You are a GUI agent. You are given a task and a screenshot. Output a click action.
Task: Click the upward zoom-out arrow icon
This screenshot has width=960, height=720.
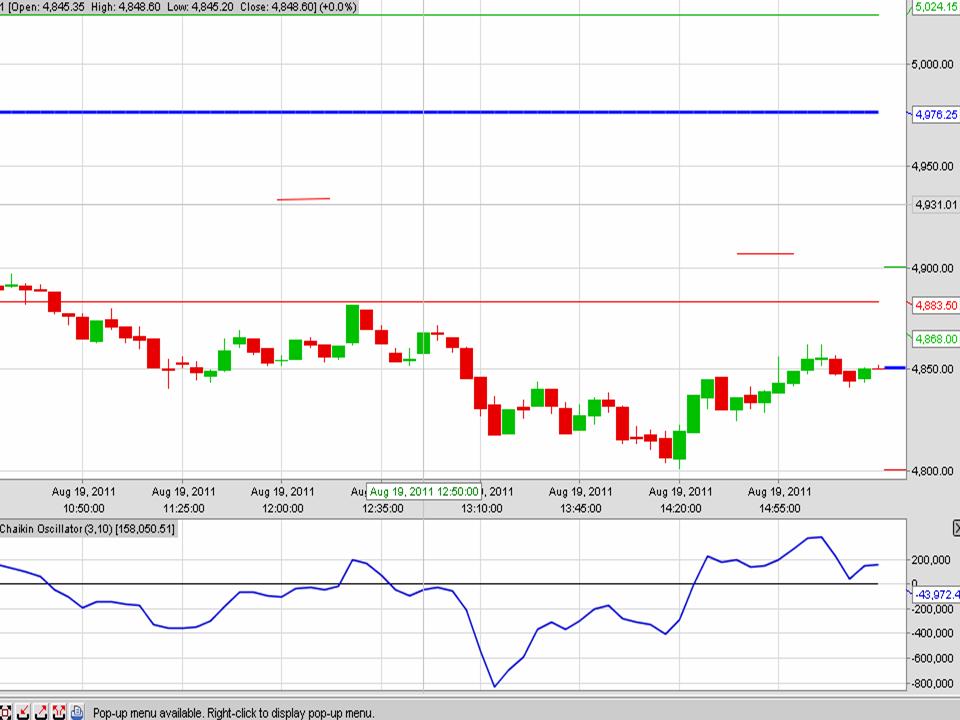click(40, 711)
